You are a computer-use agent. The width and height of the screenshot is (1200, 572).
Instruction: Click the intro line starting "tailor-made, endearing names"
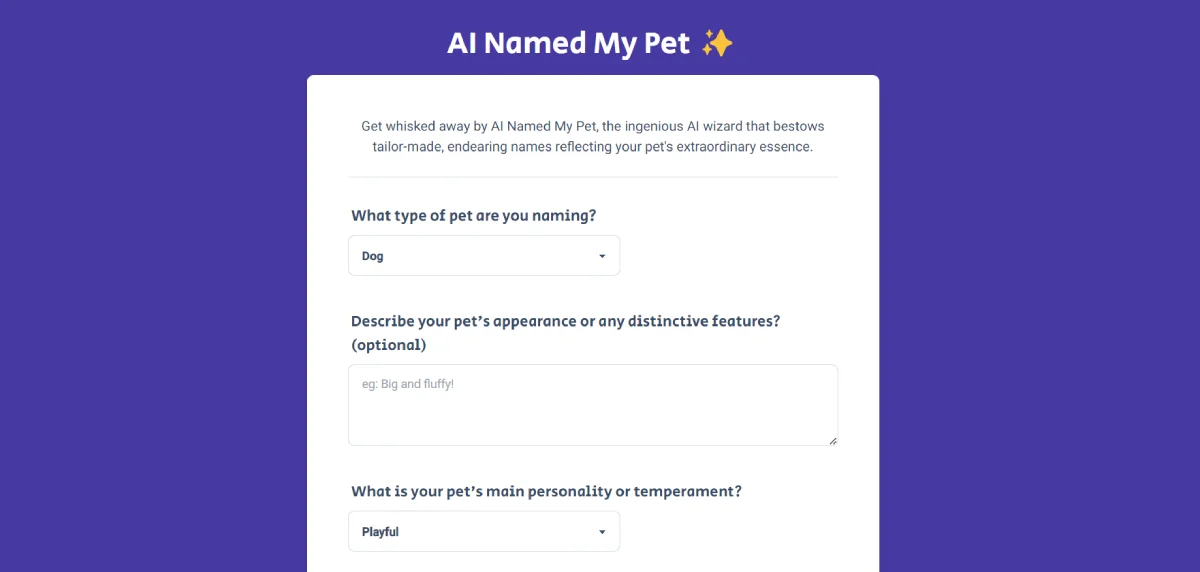click(x=593, y=147)
